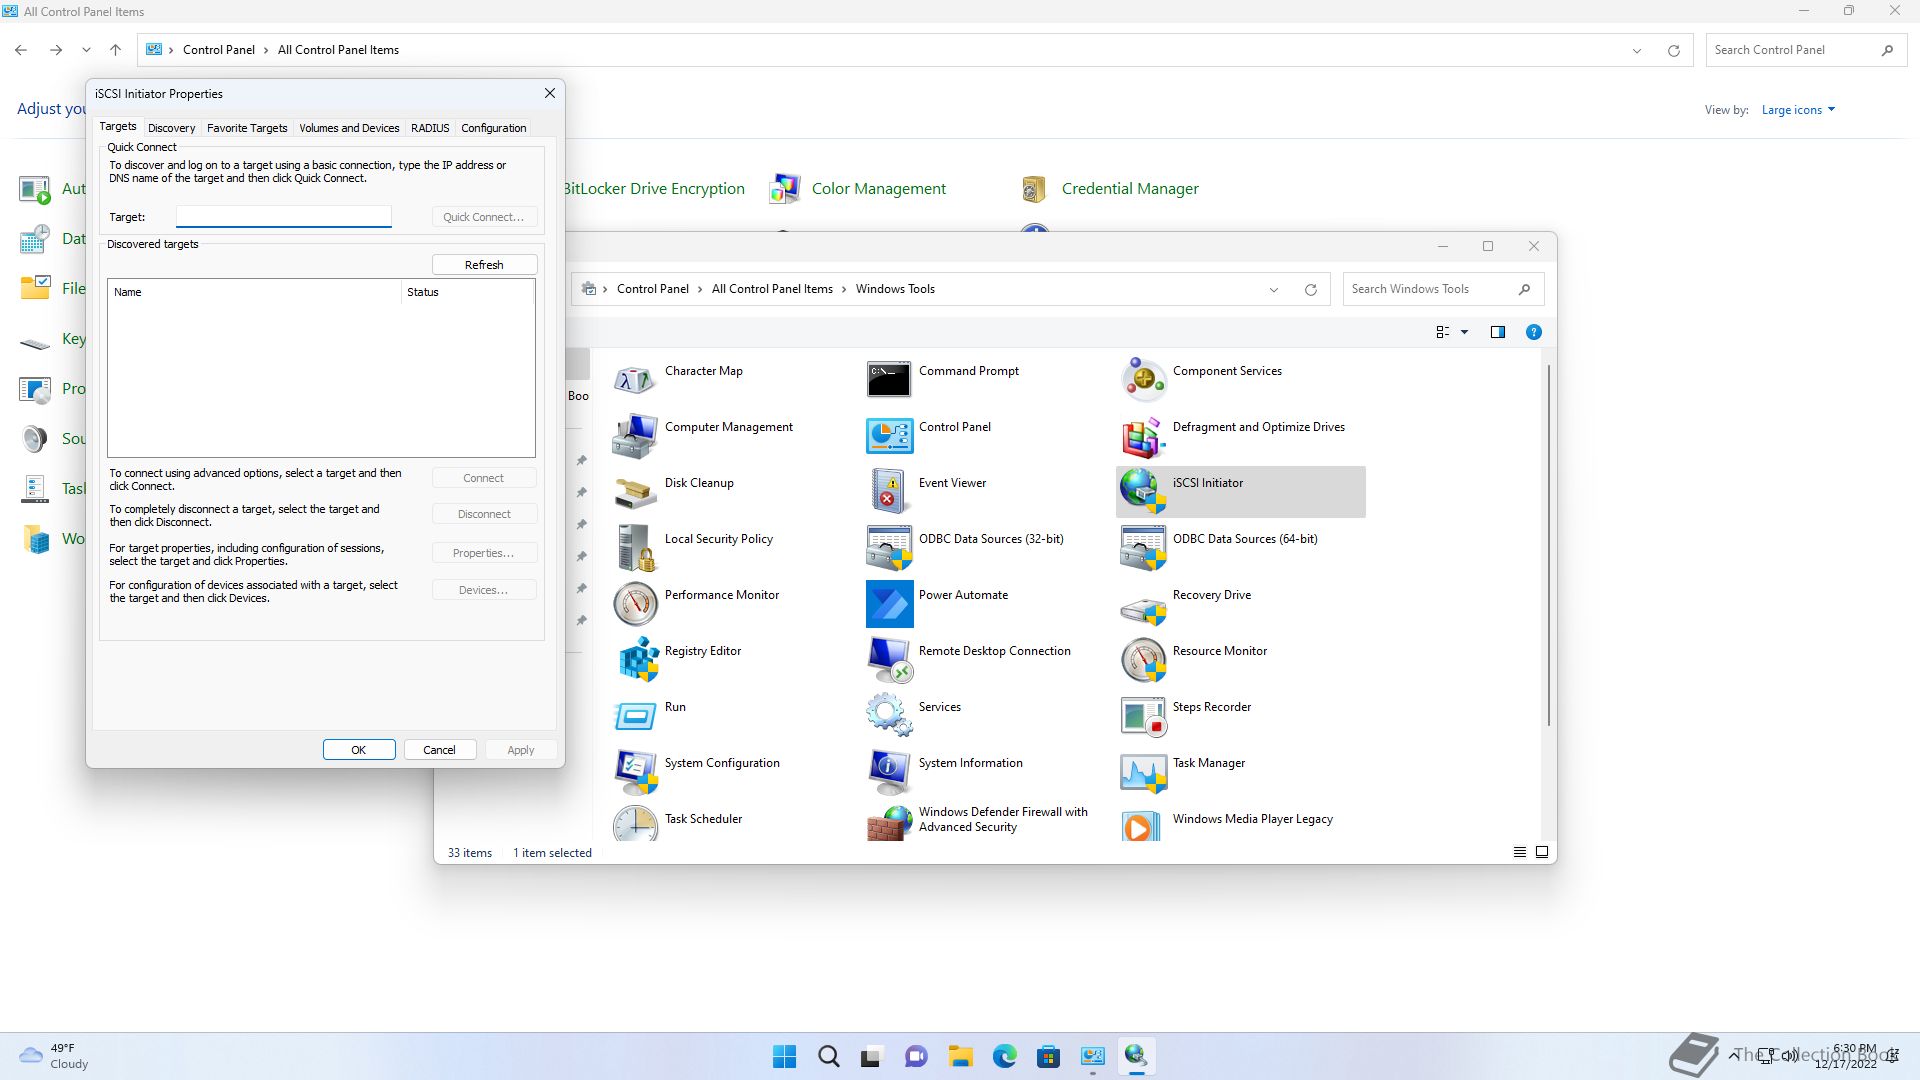Click OK in iSCSI Initiator Properties
Image resolution: width=1920 pixels, height=1080 pixels.
pyautogui.click(x=359, y=750)
